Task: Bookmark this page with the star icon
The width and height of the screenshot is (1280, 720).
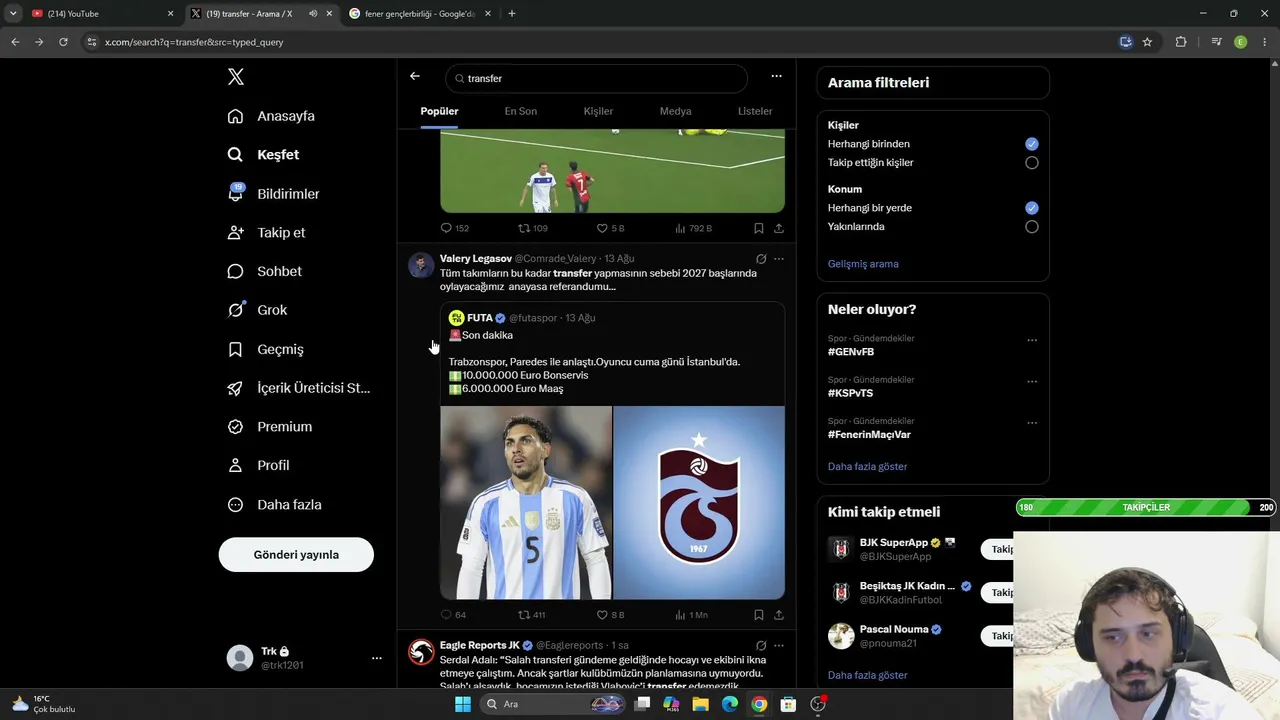Action: coord(1147,42)
